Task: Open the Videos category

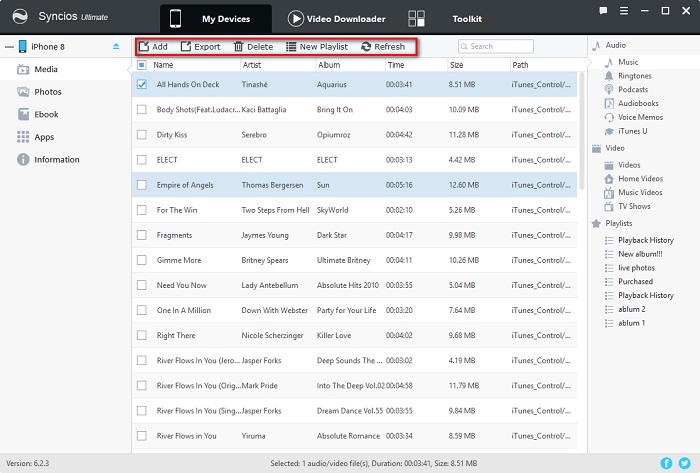Action: [x=629, y=165]
